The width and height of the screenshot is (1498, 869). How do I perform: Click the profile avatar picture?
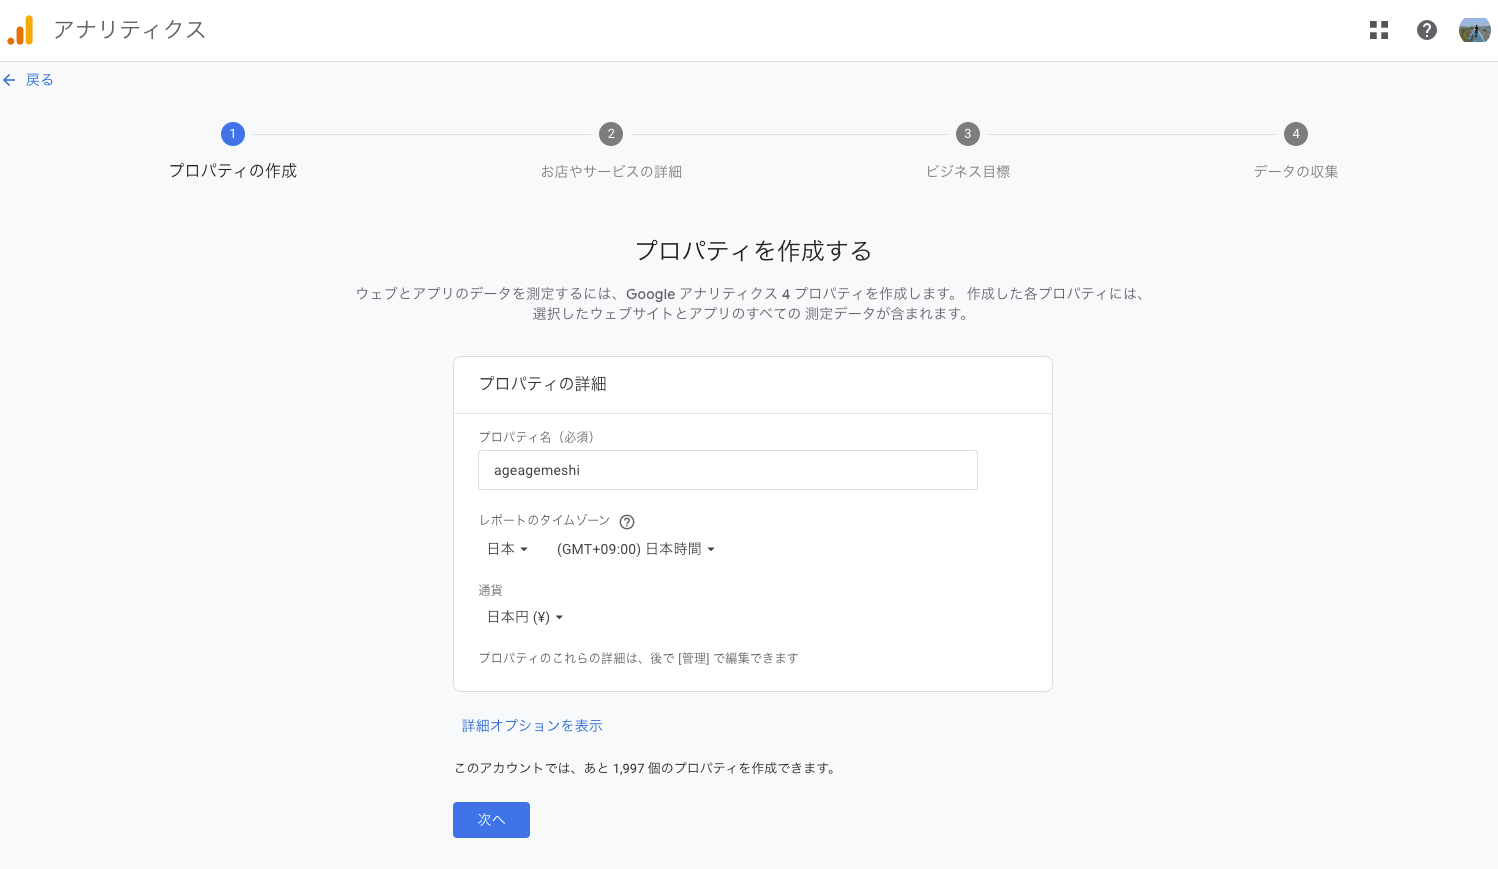(x=1474, y=30)
